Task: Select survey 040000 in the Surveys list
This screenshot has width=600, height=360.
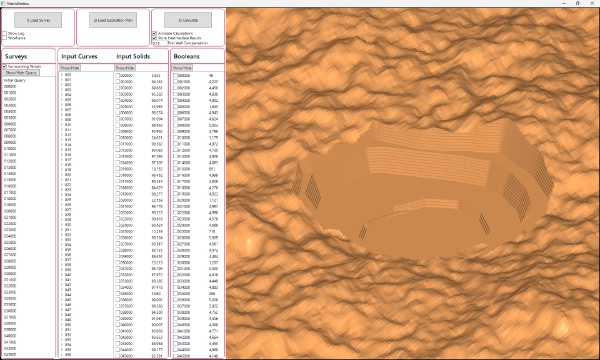Action: pyautogui.click(x=10, y=336)
